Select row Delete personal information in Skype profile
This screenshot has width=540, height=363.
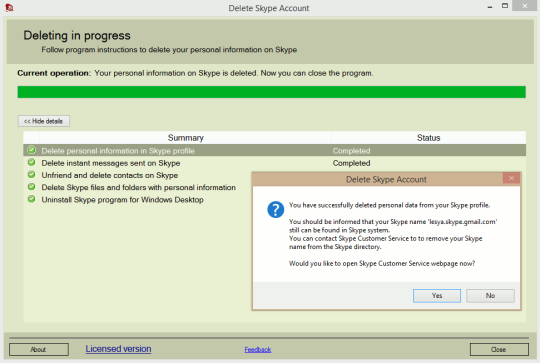(274, 151)
